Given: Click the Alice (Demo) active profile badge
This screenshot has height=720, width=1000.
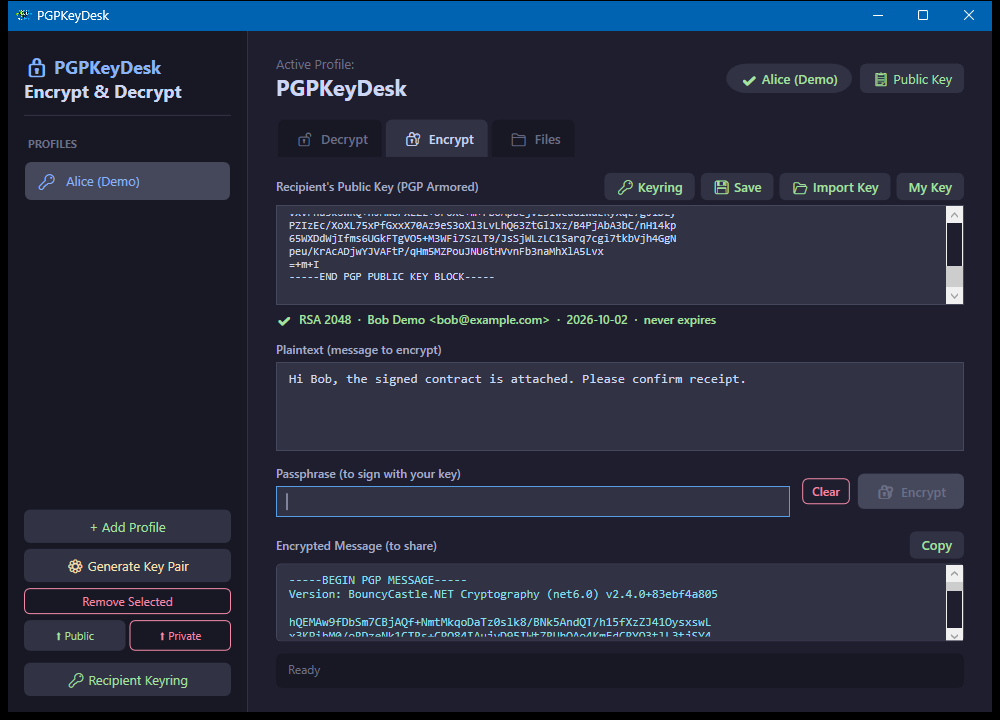Looking at the screenshot, I should [789, 79].
